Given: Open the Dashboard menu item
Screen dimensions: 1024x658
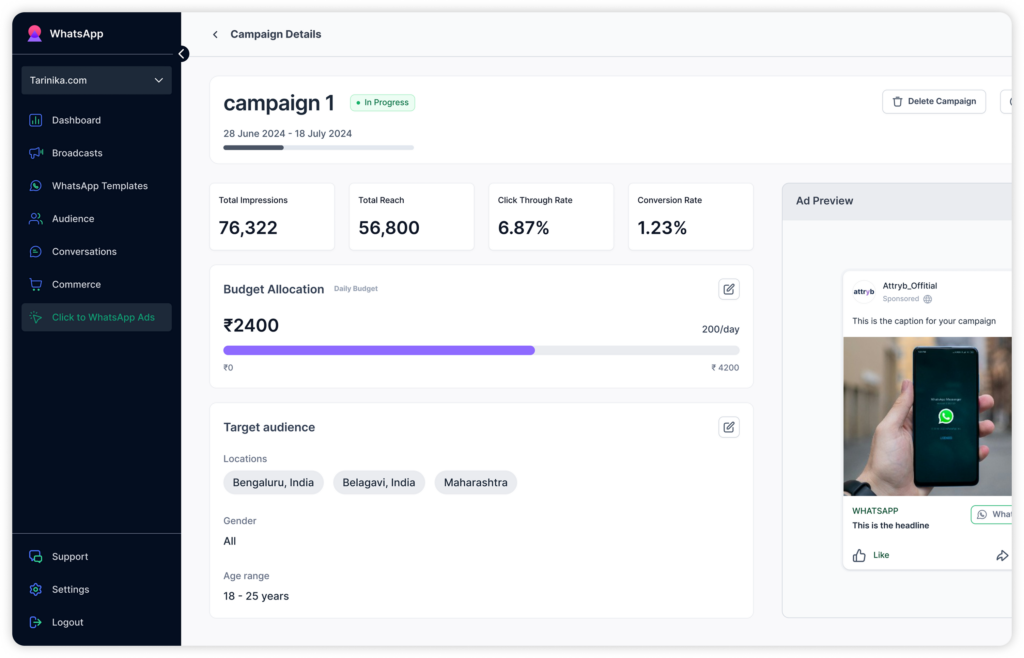Looking at the screenshot, I should click(76, 120).
